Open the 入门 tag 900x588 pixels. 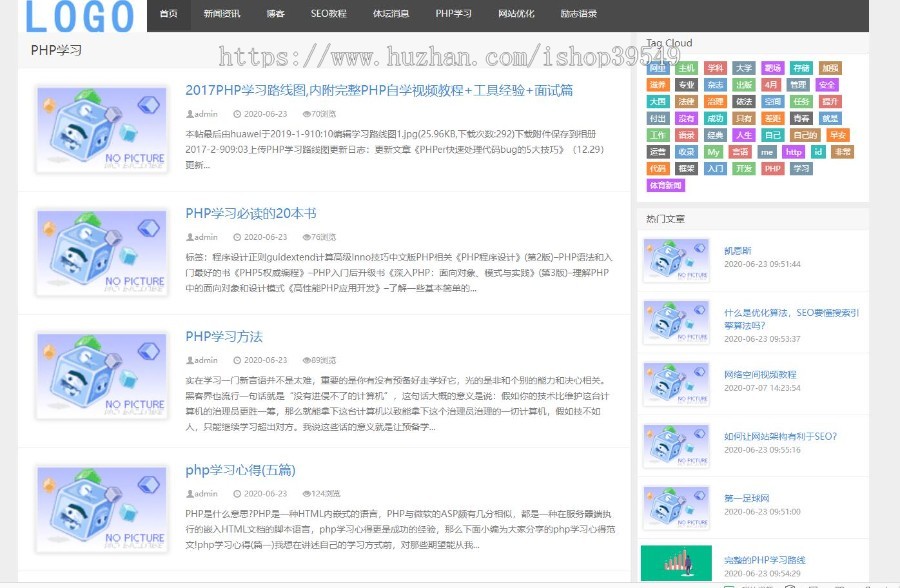[715, 168]
